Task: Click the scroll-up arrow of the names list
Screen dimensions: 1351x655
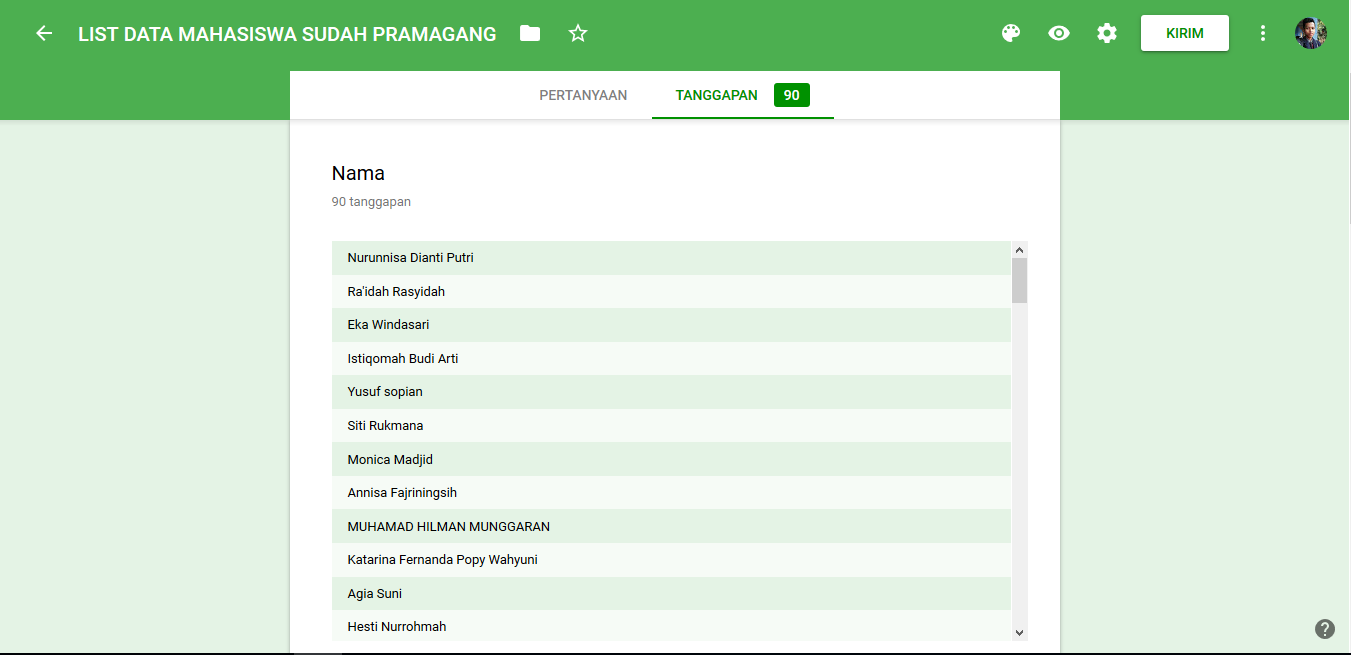Action: coord(1018,248)
